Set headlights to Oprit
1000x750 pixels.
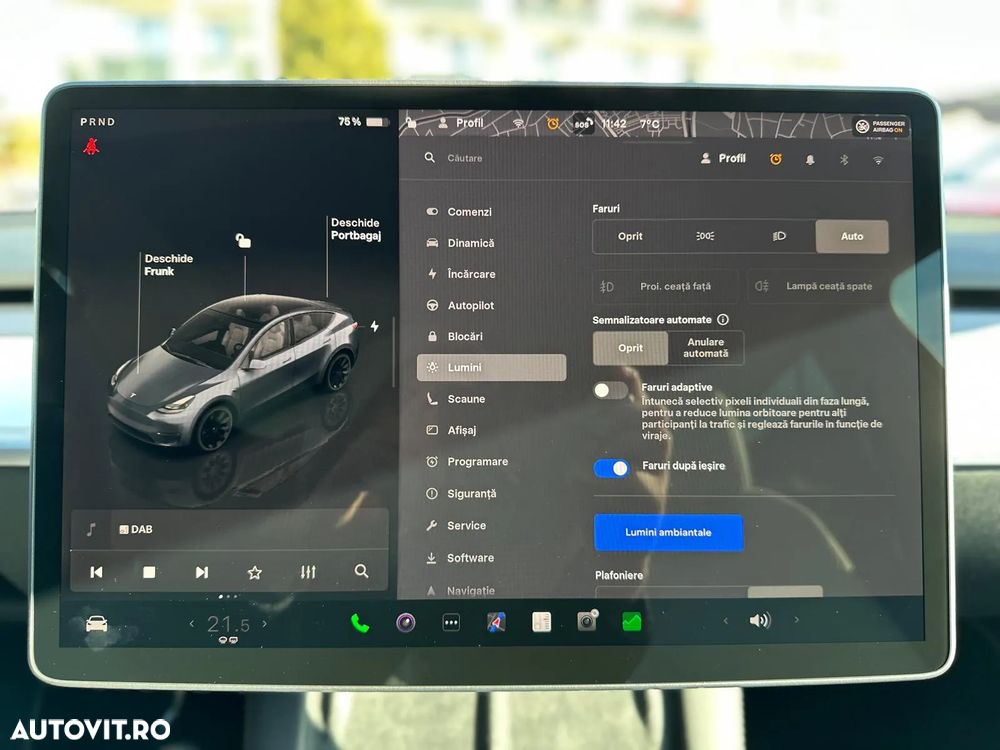pos(630,237)
